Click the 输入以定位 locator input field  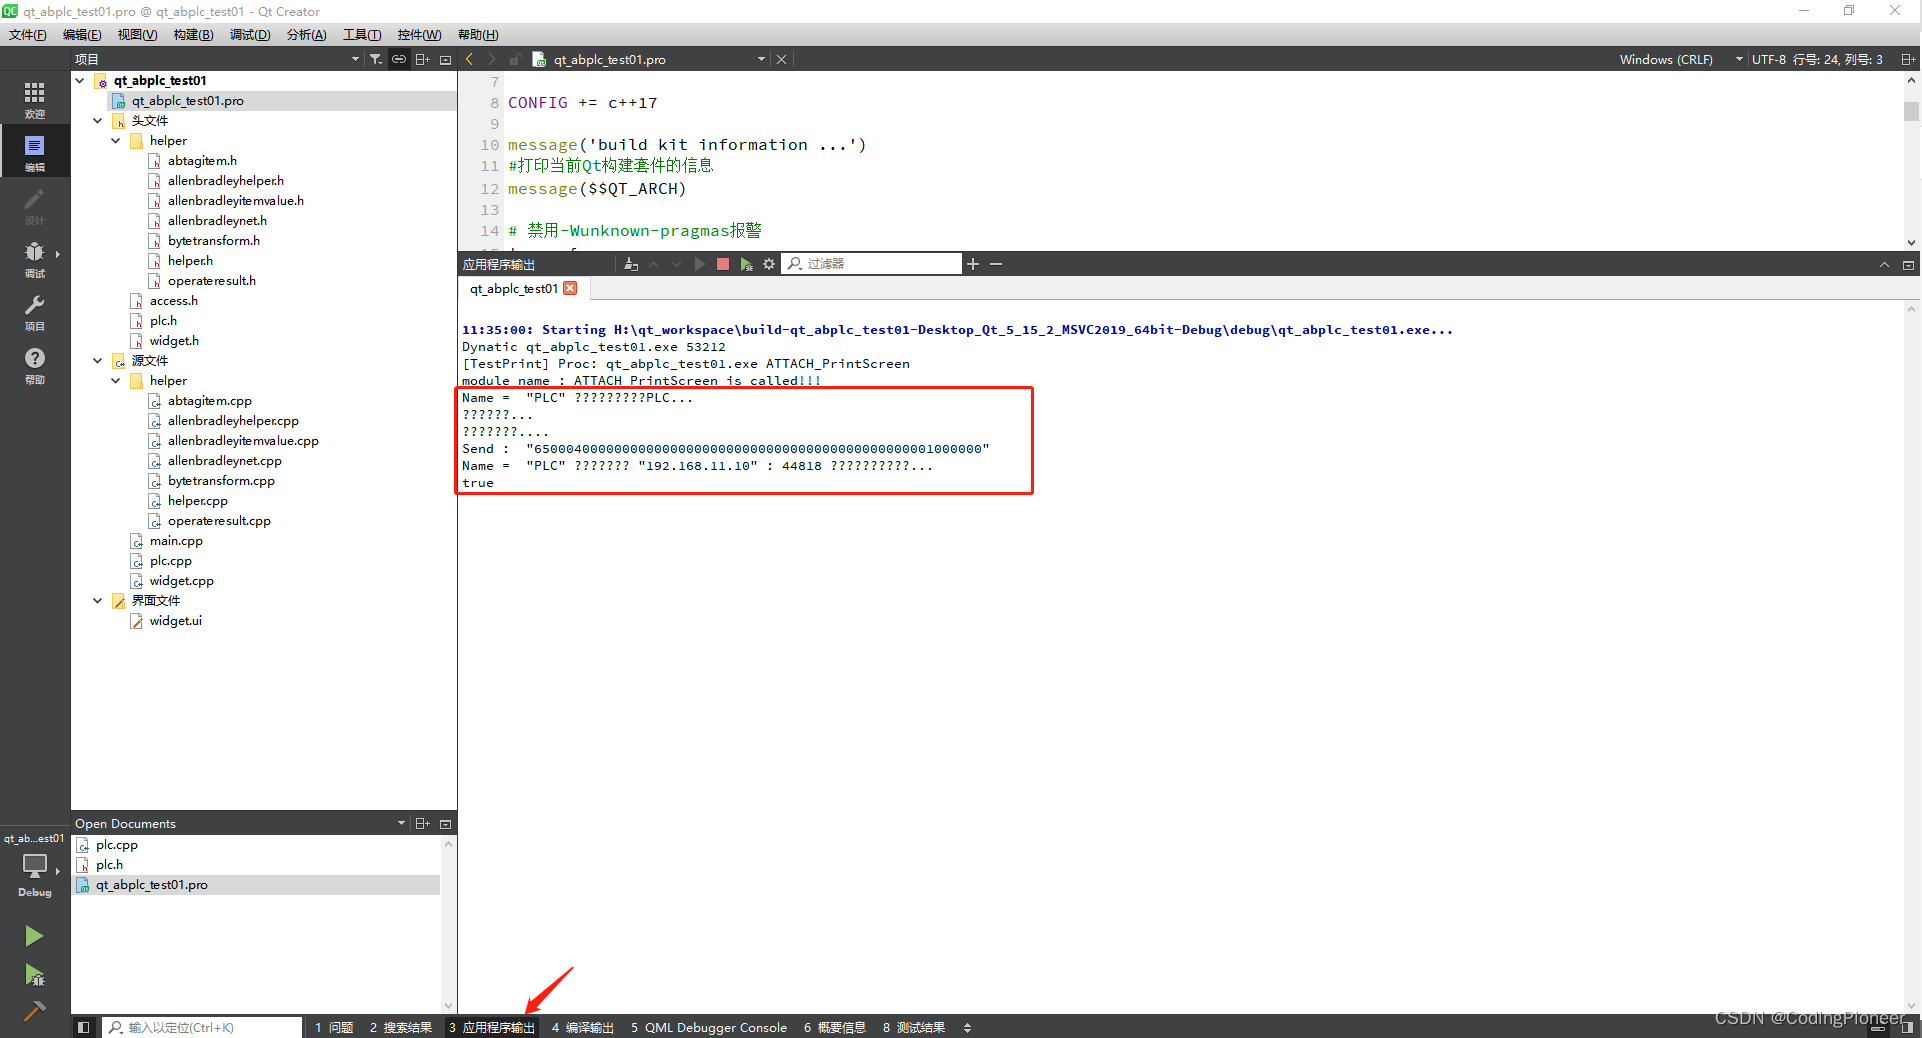tap(202, 1027)
